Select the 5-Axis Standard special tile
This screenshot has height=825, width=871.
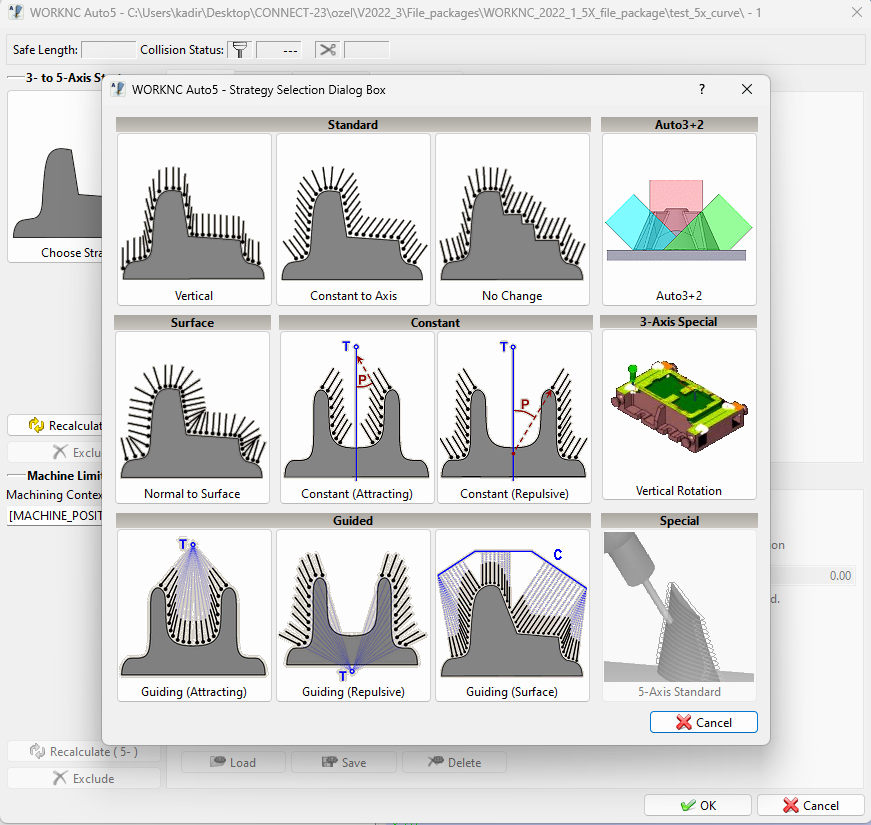(679, 615)
